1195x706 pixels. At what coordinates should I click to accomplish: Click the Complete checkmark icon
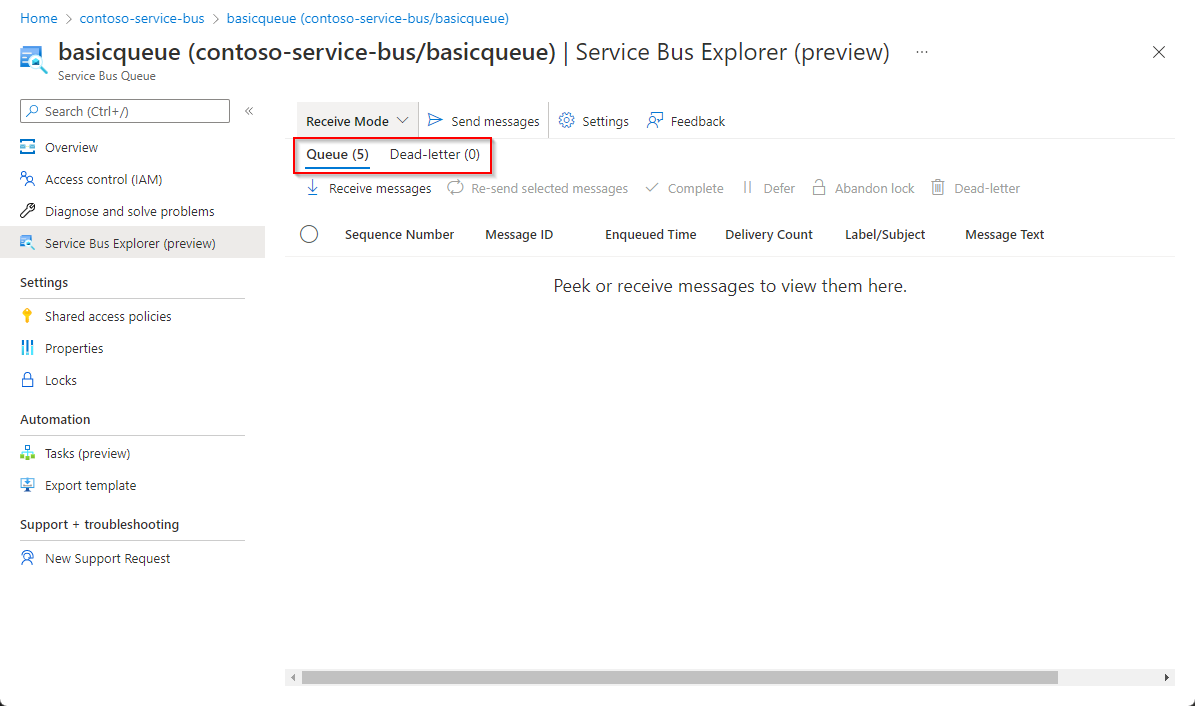652,188
